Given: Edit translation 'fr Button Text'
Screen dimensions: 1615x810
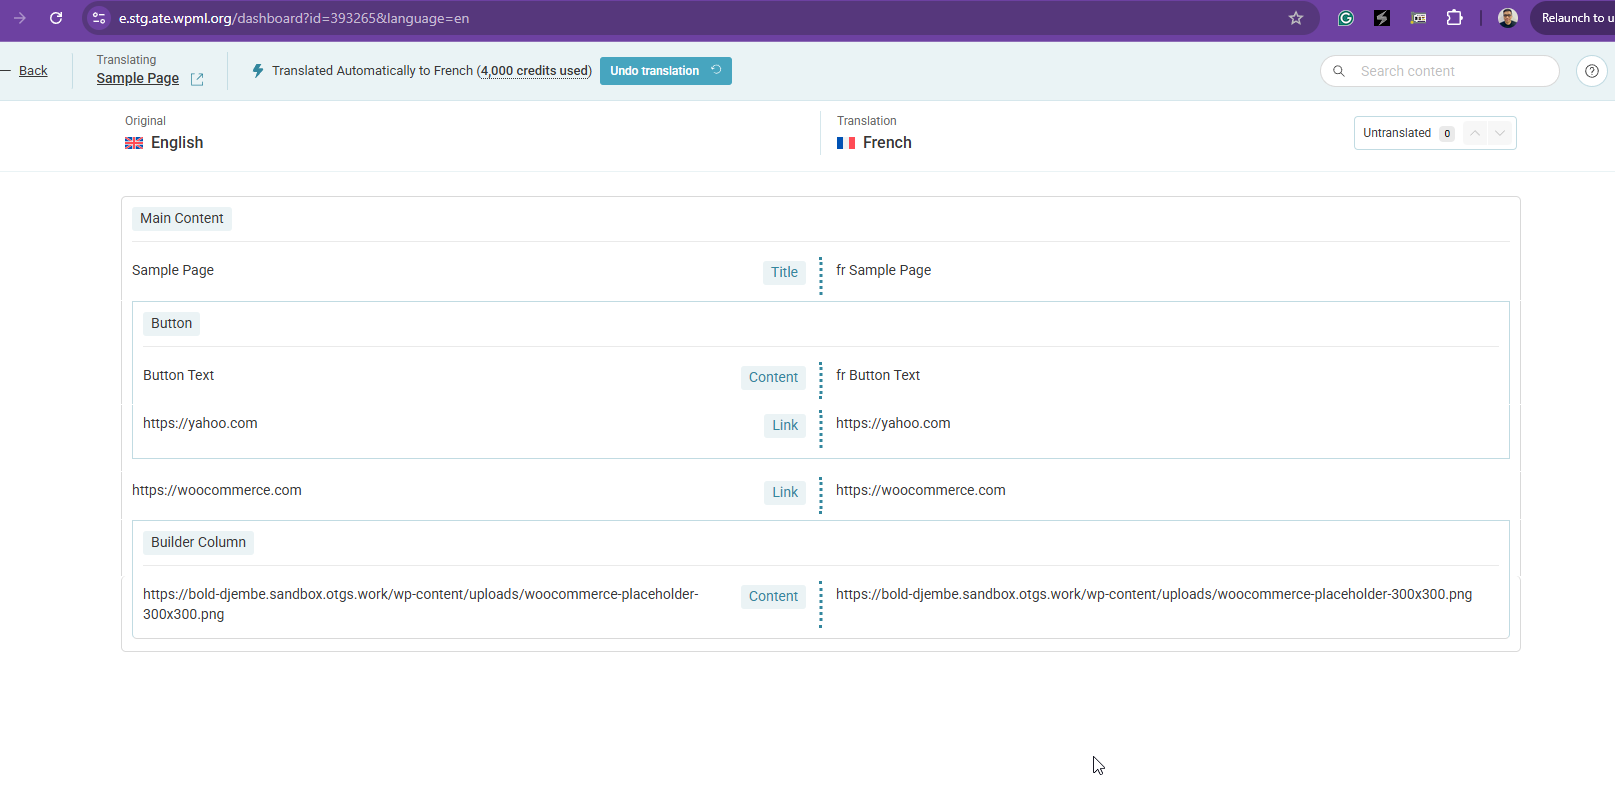Looking at the screenshot, I should pos(878,375).
